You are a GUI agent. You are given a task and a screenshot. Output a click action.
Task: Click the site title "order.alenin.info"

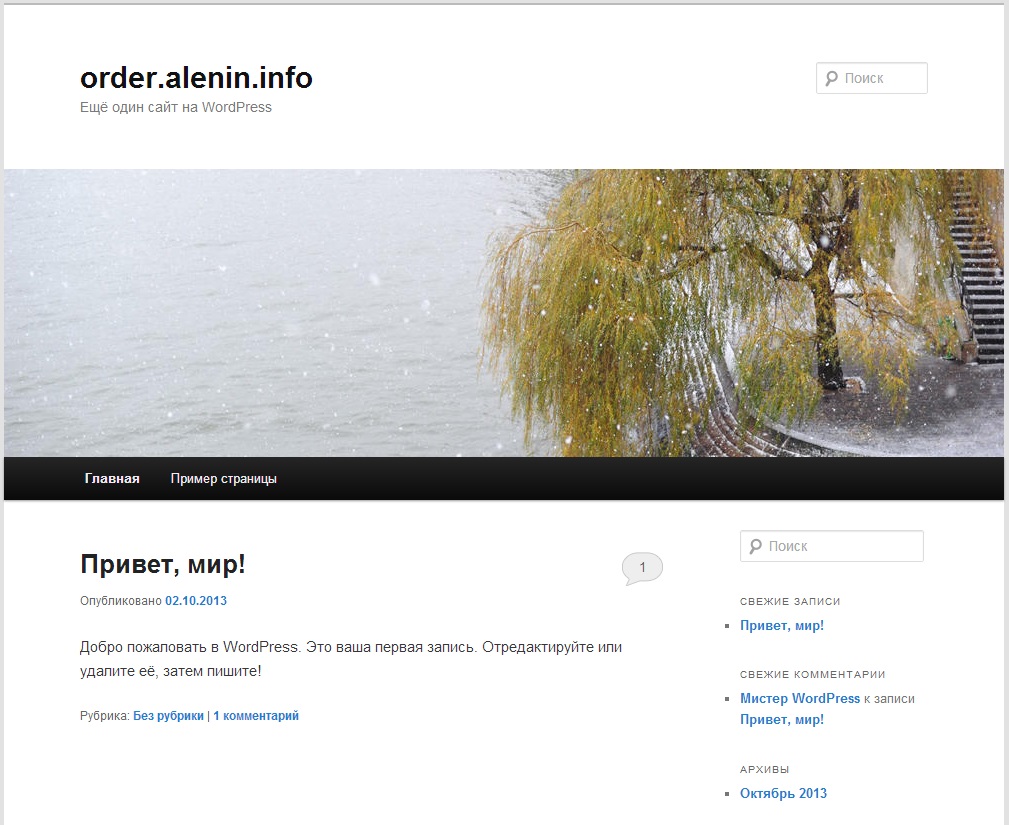click(196, 78)
